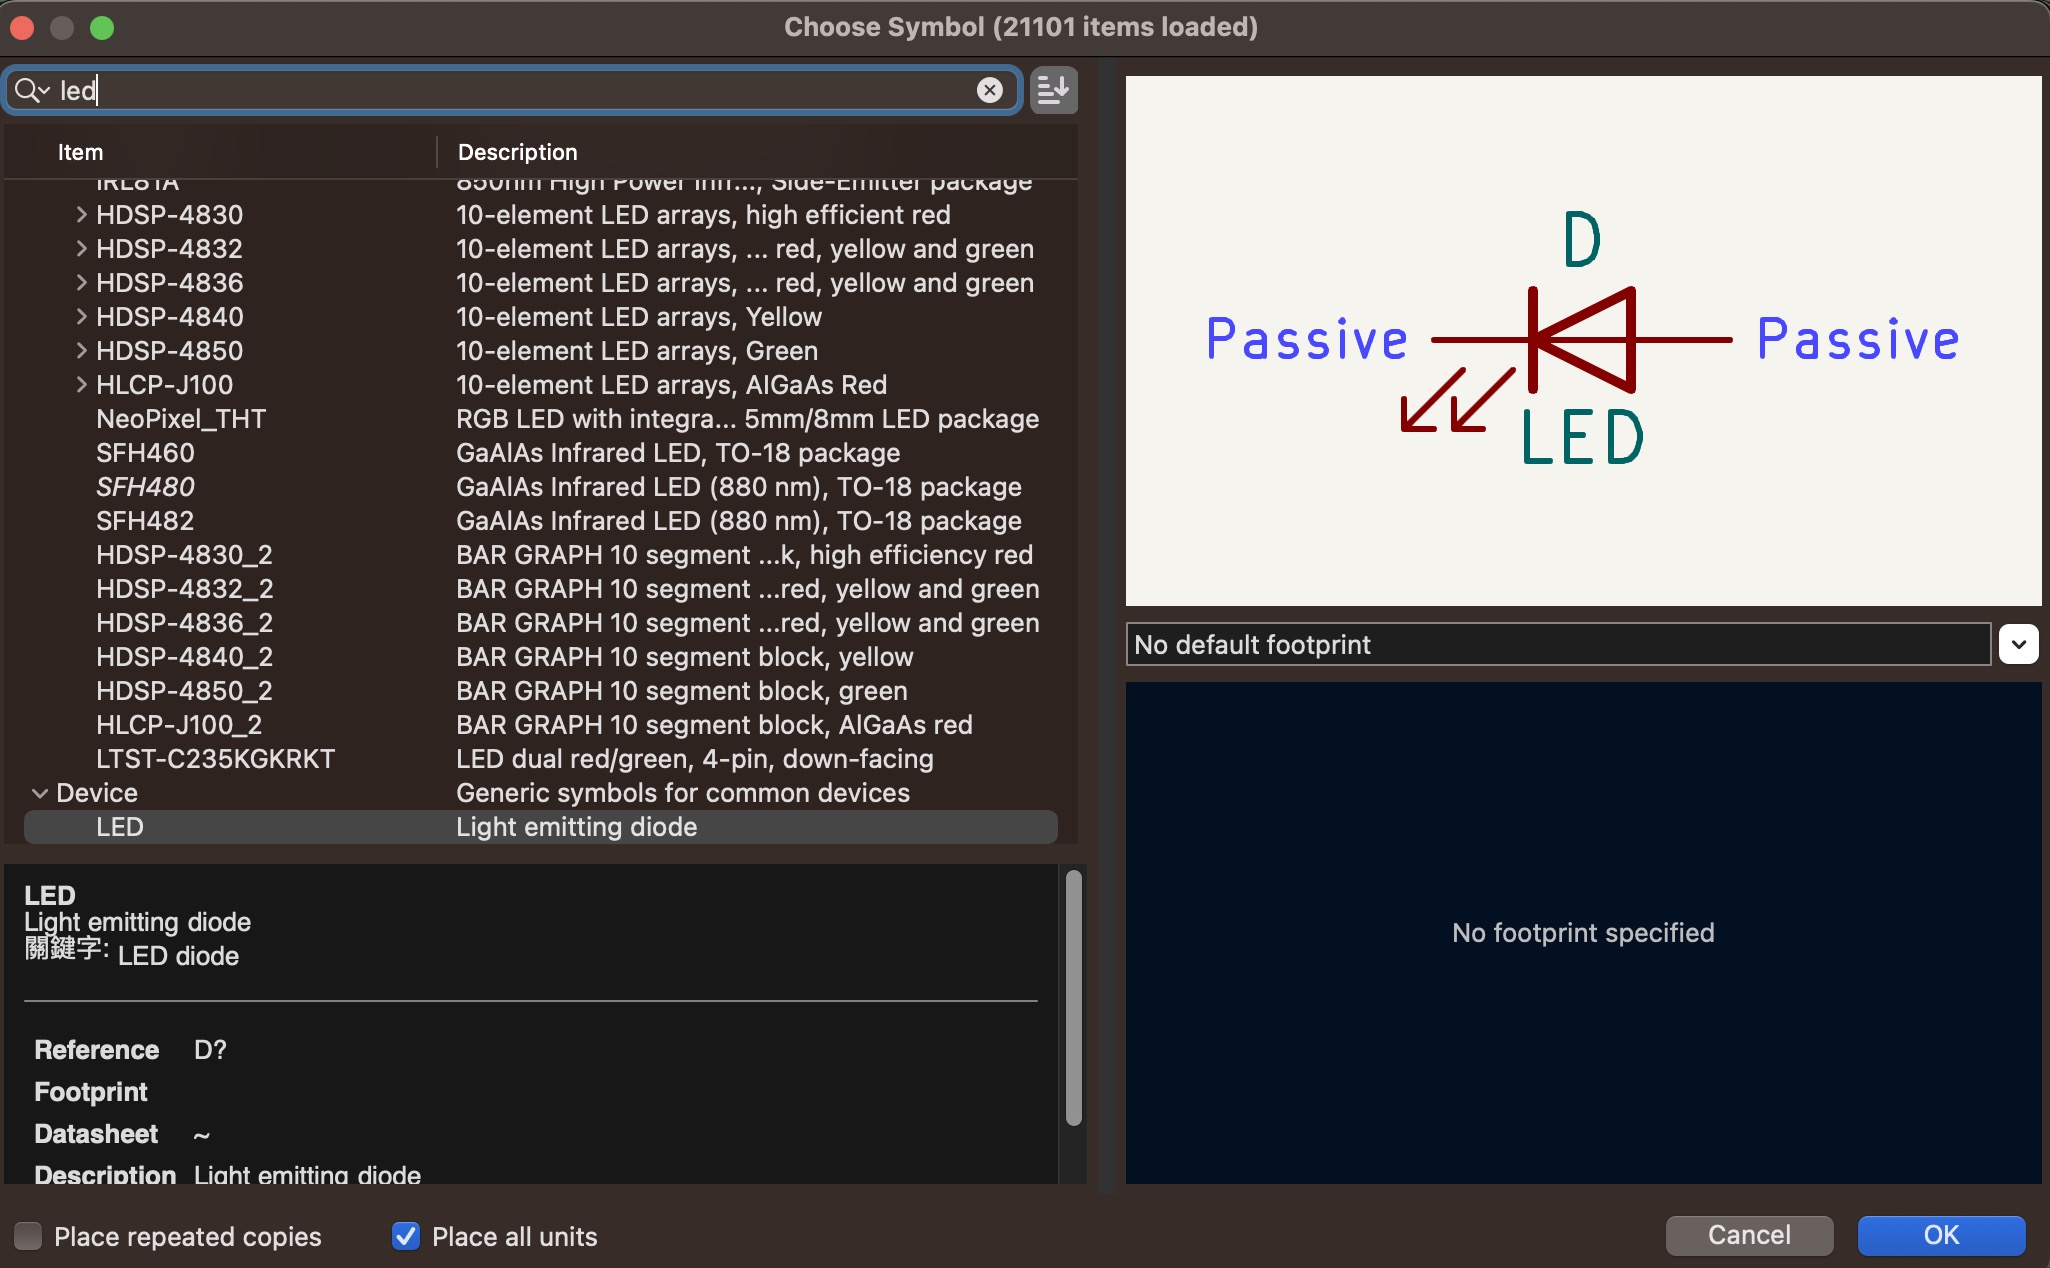Screen dimensions: 2050x1268
Task: Confirm with the OK button
Action: click(1941, 1235)
